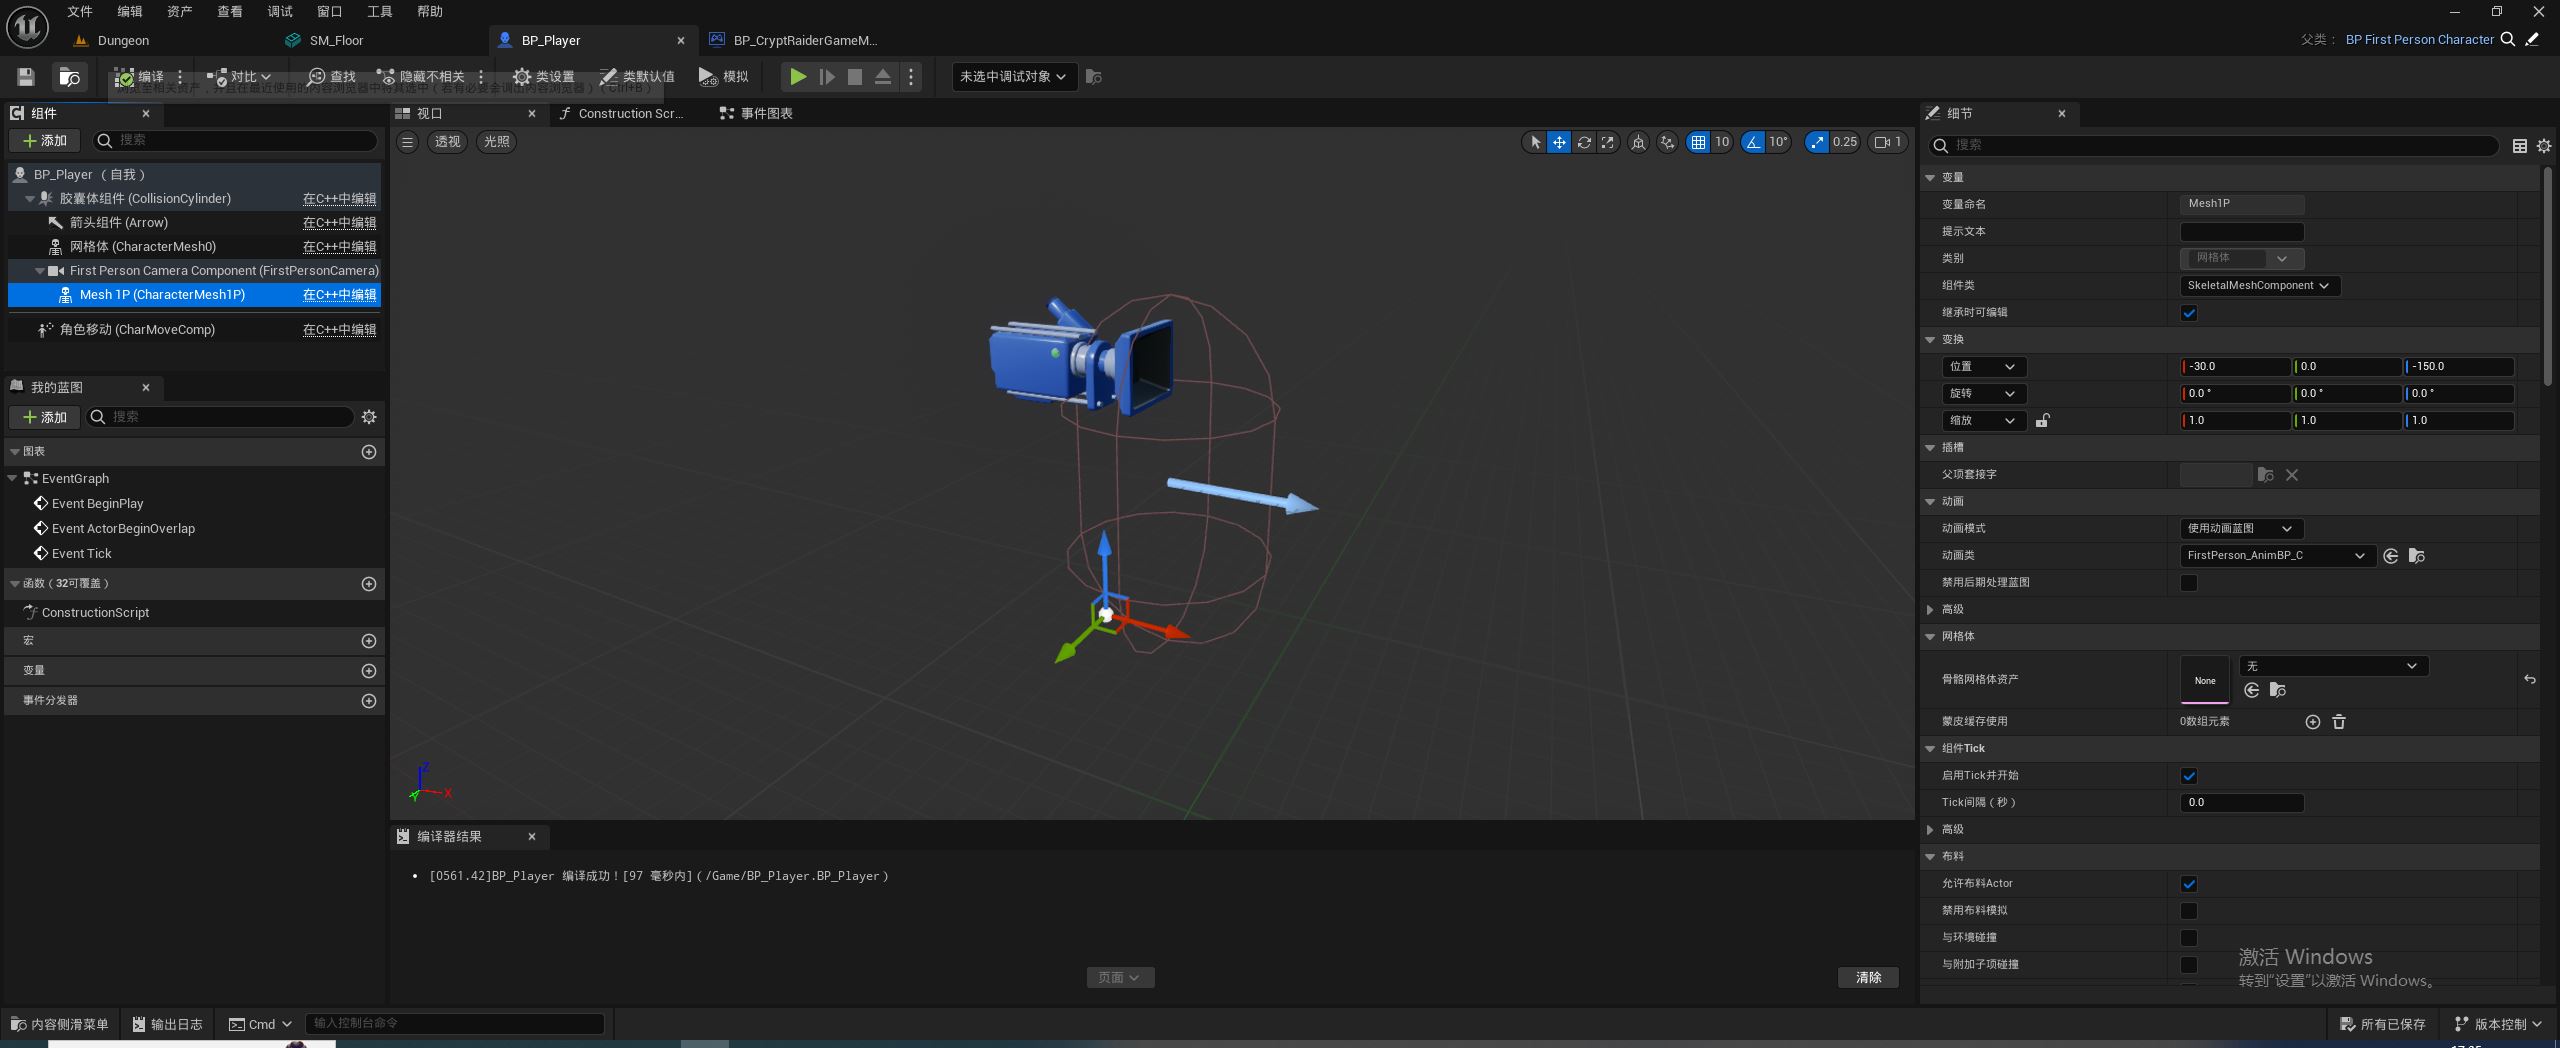This screenshot has height=1048, width=2560.
Task: Clear the parent socket with the X icon
Action: click(2292, 475)
